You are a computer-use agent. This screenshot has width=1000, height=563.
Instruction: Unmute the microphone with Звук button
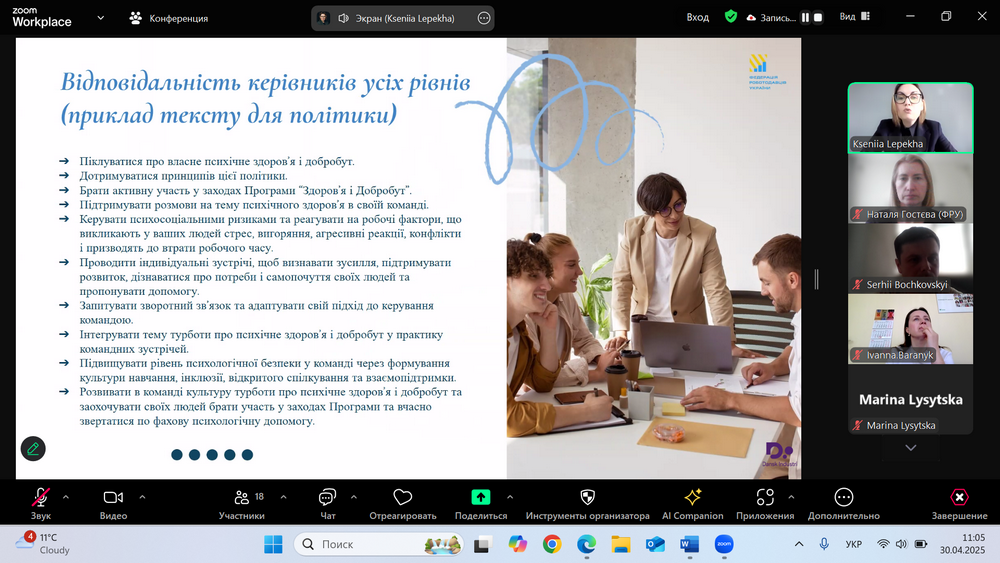(40, 498)
